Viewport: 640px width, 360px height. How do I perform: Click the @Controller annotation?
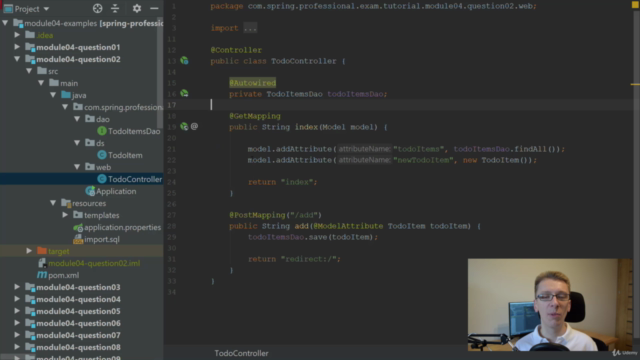point(236,50)
